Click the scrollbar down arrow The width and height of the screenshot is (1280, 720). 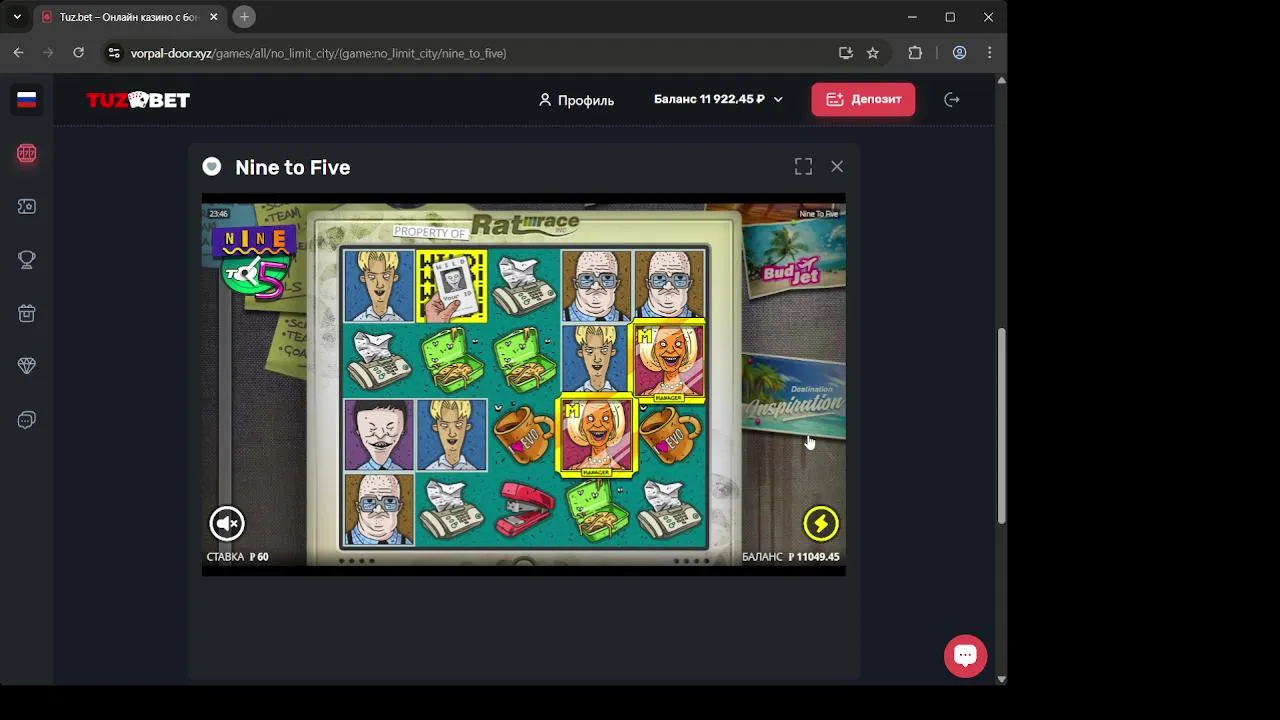tap(1001, 679)
